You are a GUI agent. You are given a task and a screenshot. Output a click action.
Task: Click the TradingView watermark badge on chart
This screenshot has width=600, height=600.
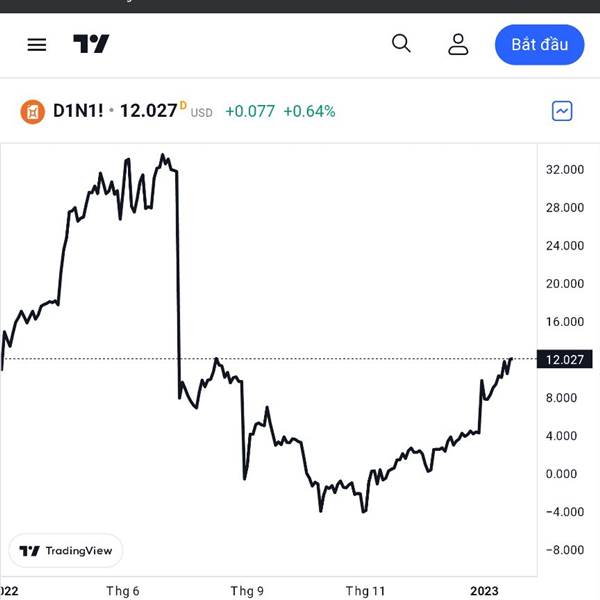click(x=65, y=551)
